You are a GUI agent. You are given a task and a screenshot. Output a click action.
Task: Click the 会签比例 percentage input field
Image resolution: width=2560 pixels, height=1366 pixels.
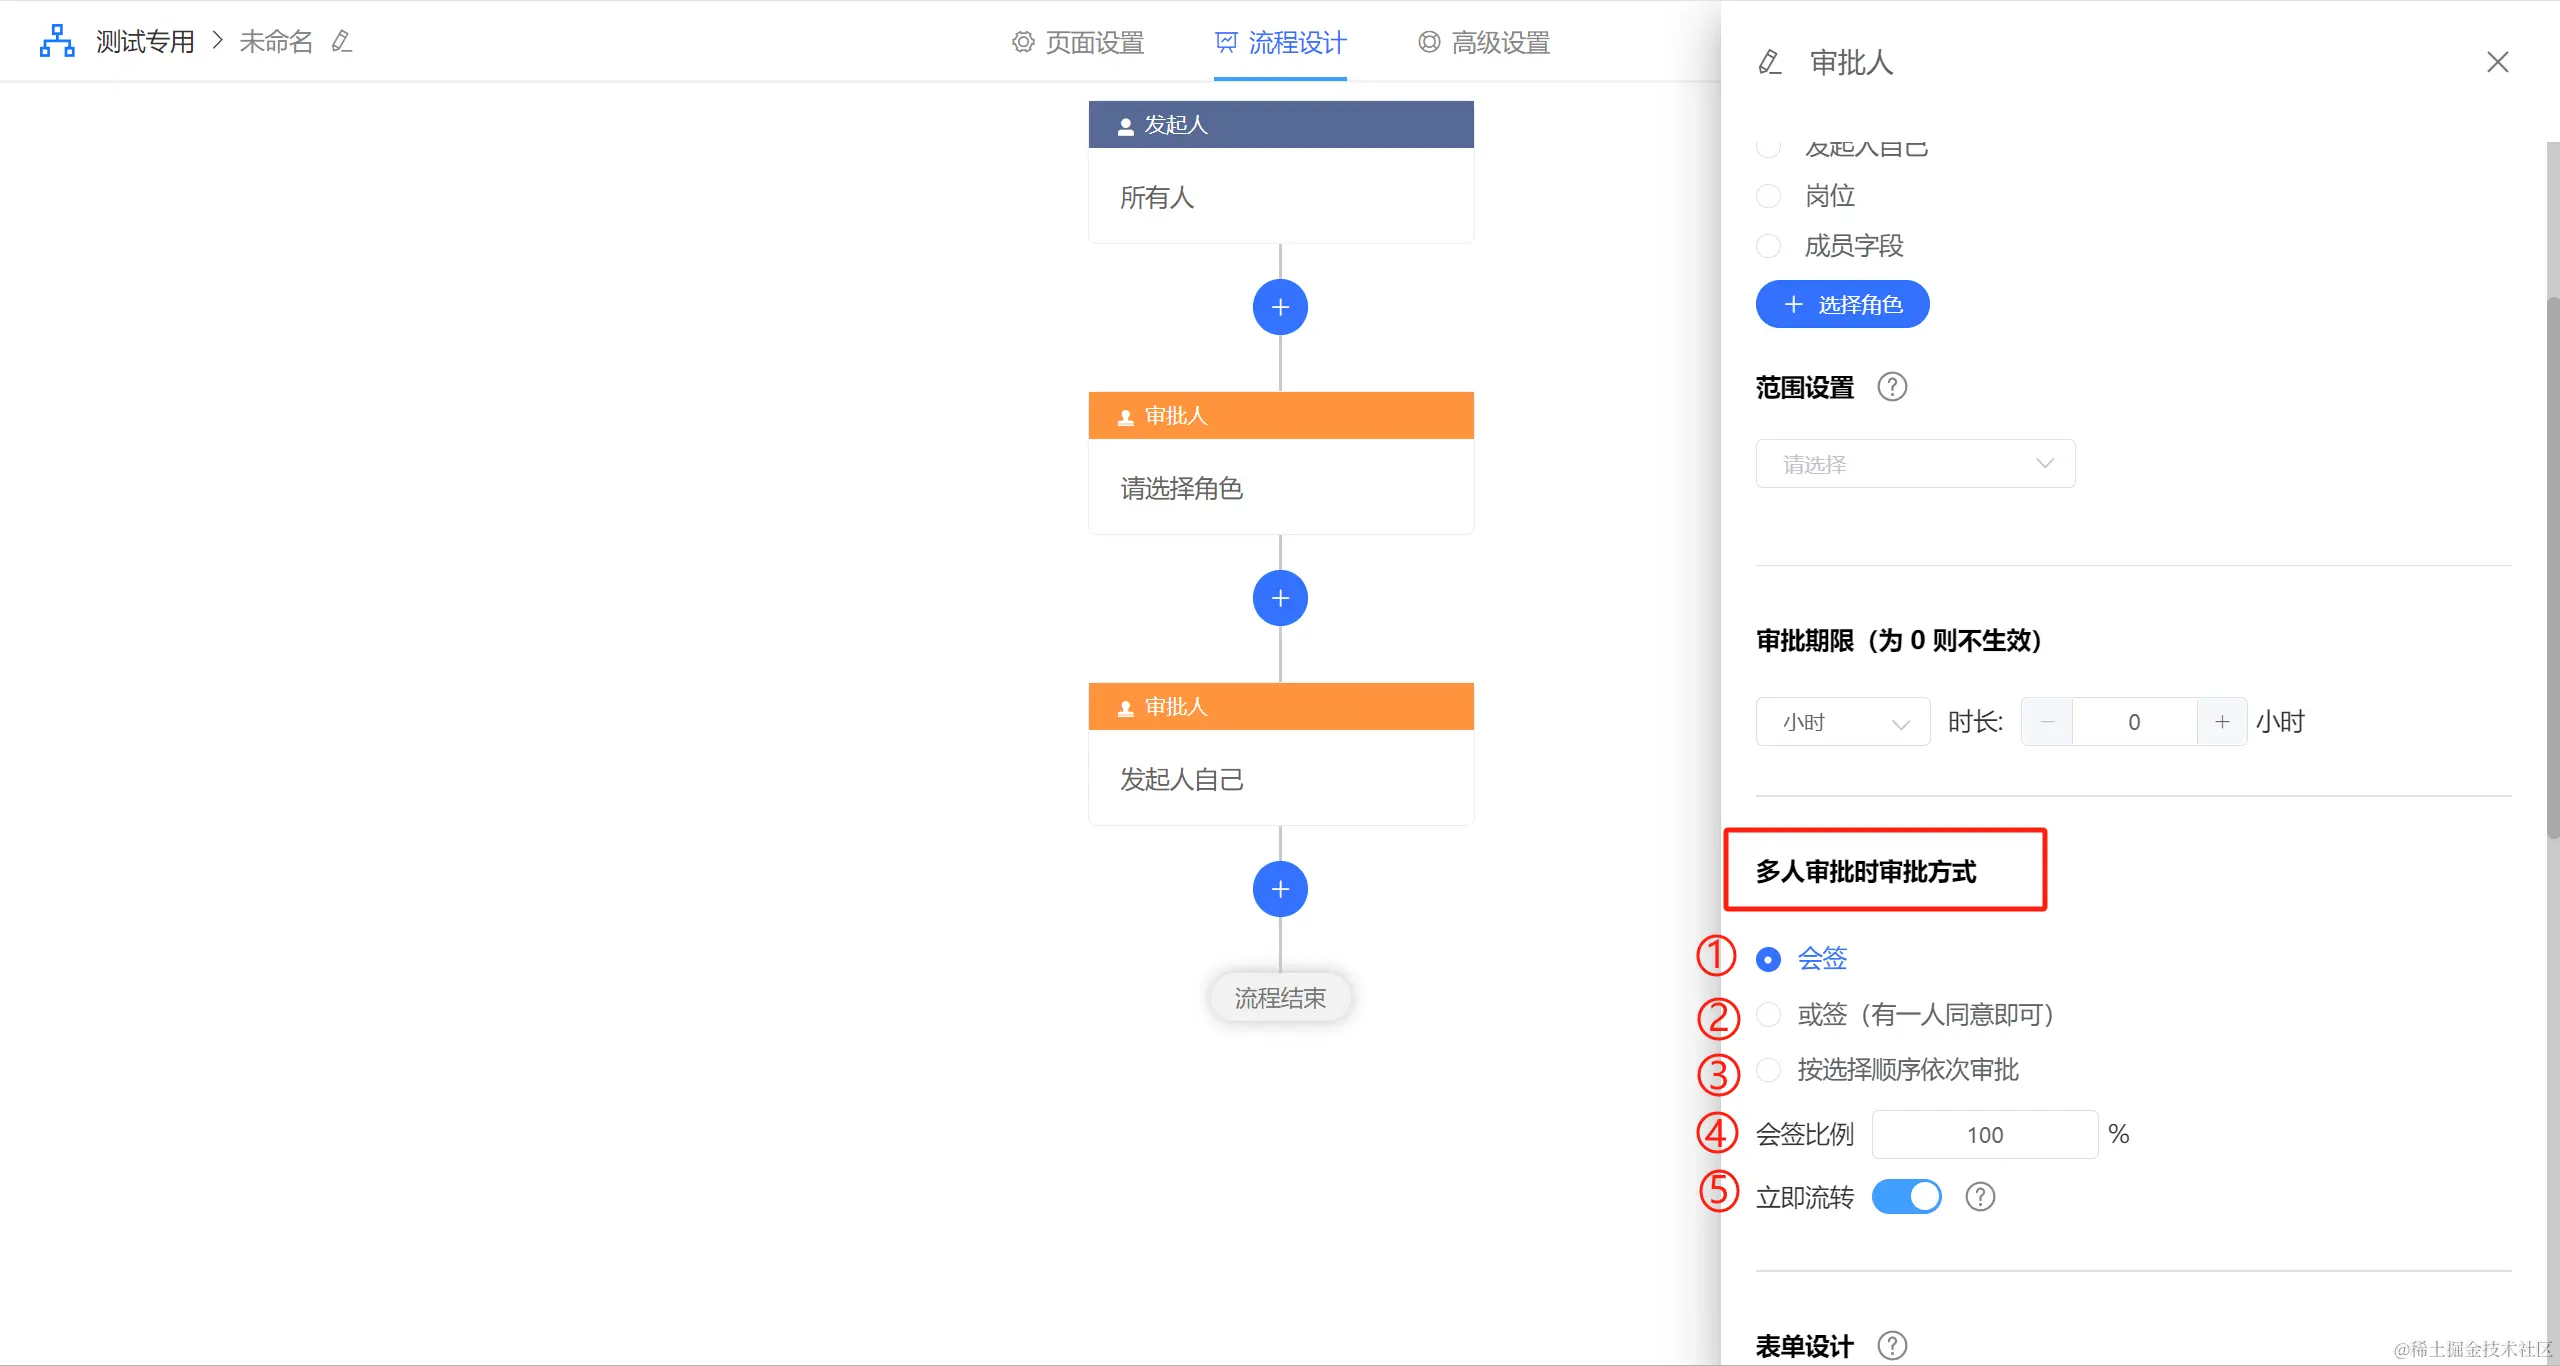(1984, 1135)
